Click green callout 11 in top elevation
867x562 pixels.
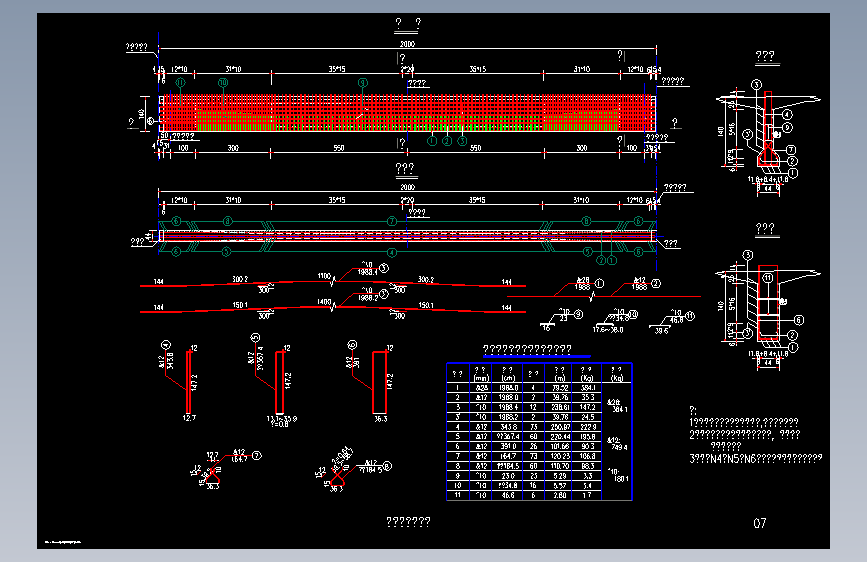pos(180,82)
